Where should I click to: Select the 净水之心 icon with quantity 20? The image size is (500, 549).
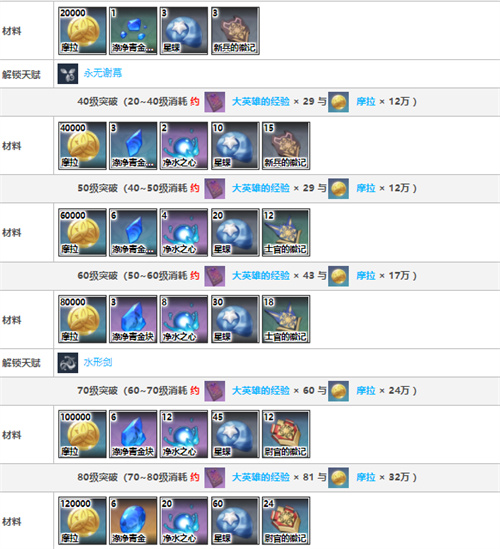click(184, 521)
